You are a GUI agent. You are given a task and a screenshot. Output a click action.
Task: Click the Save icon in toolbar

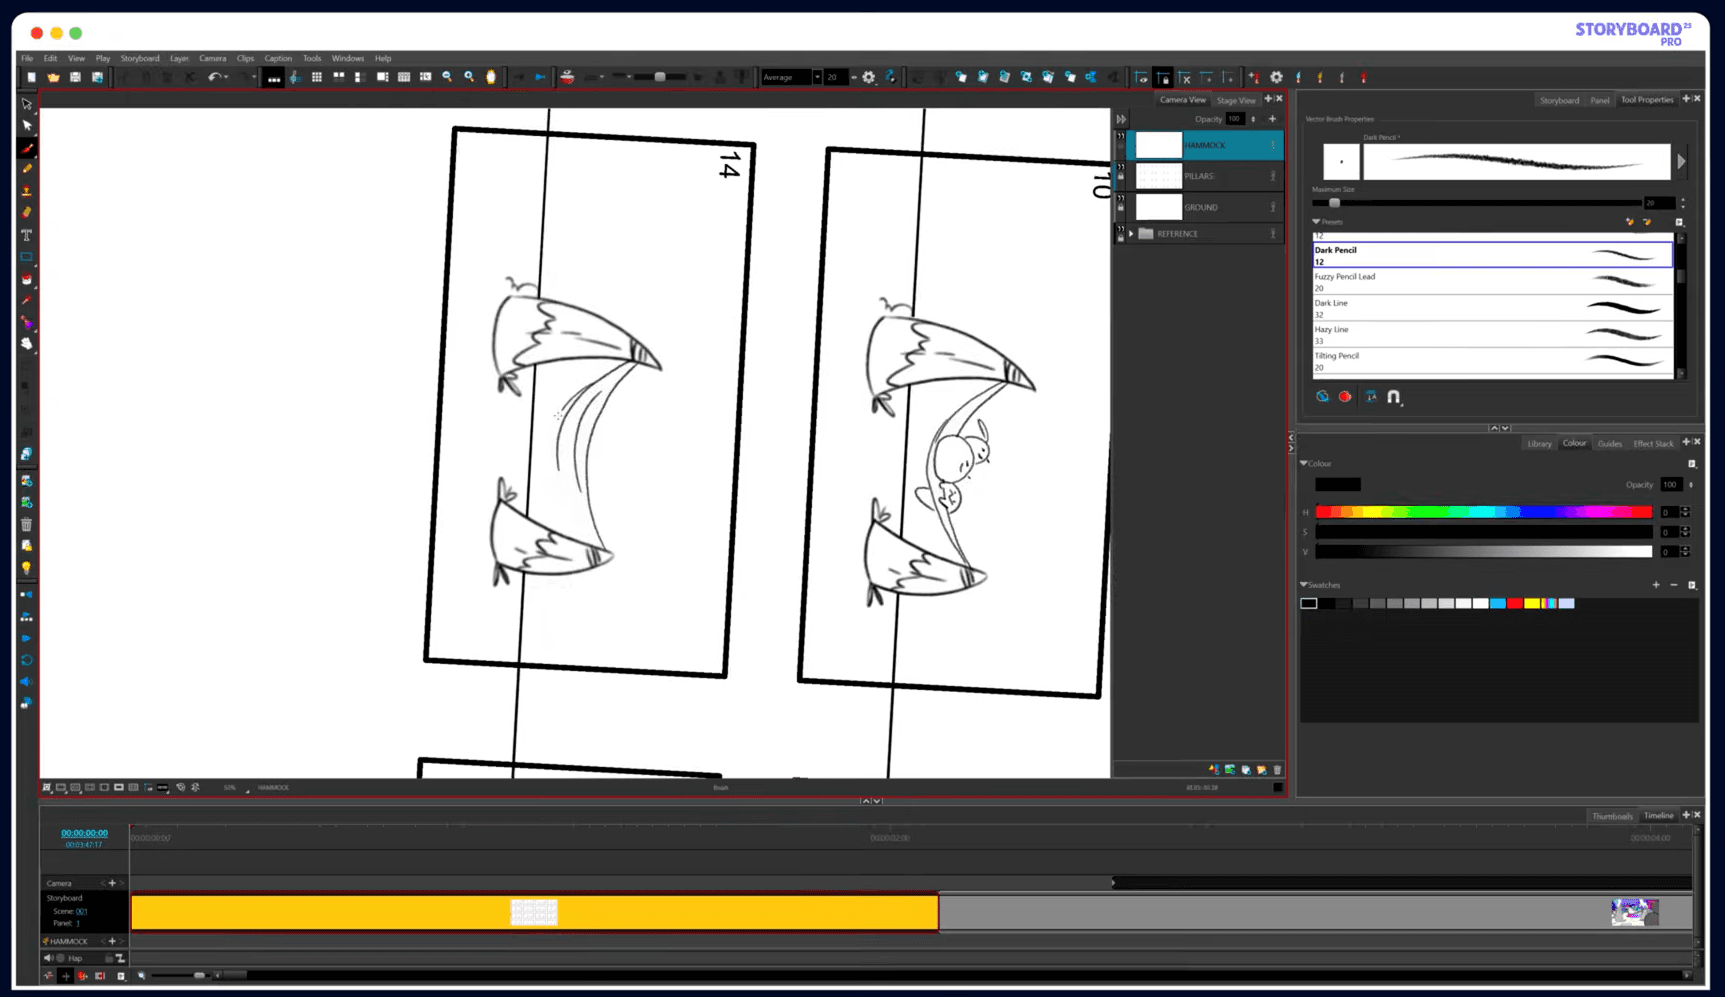pos(75,77)
